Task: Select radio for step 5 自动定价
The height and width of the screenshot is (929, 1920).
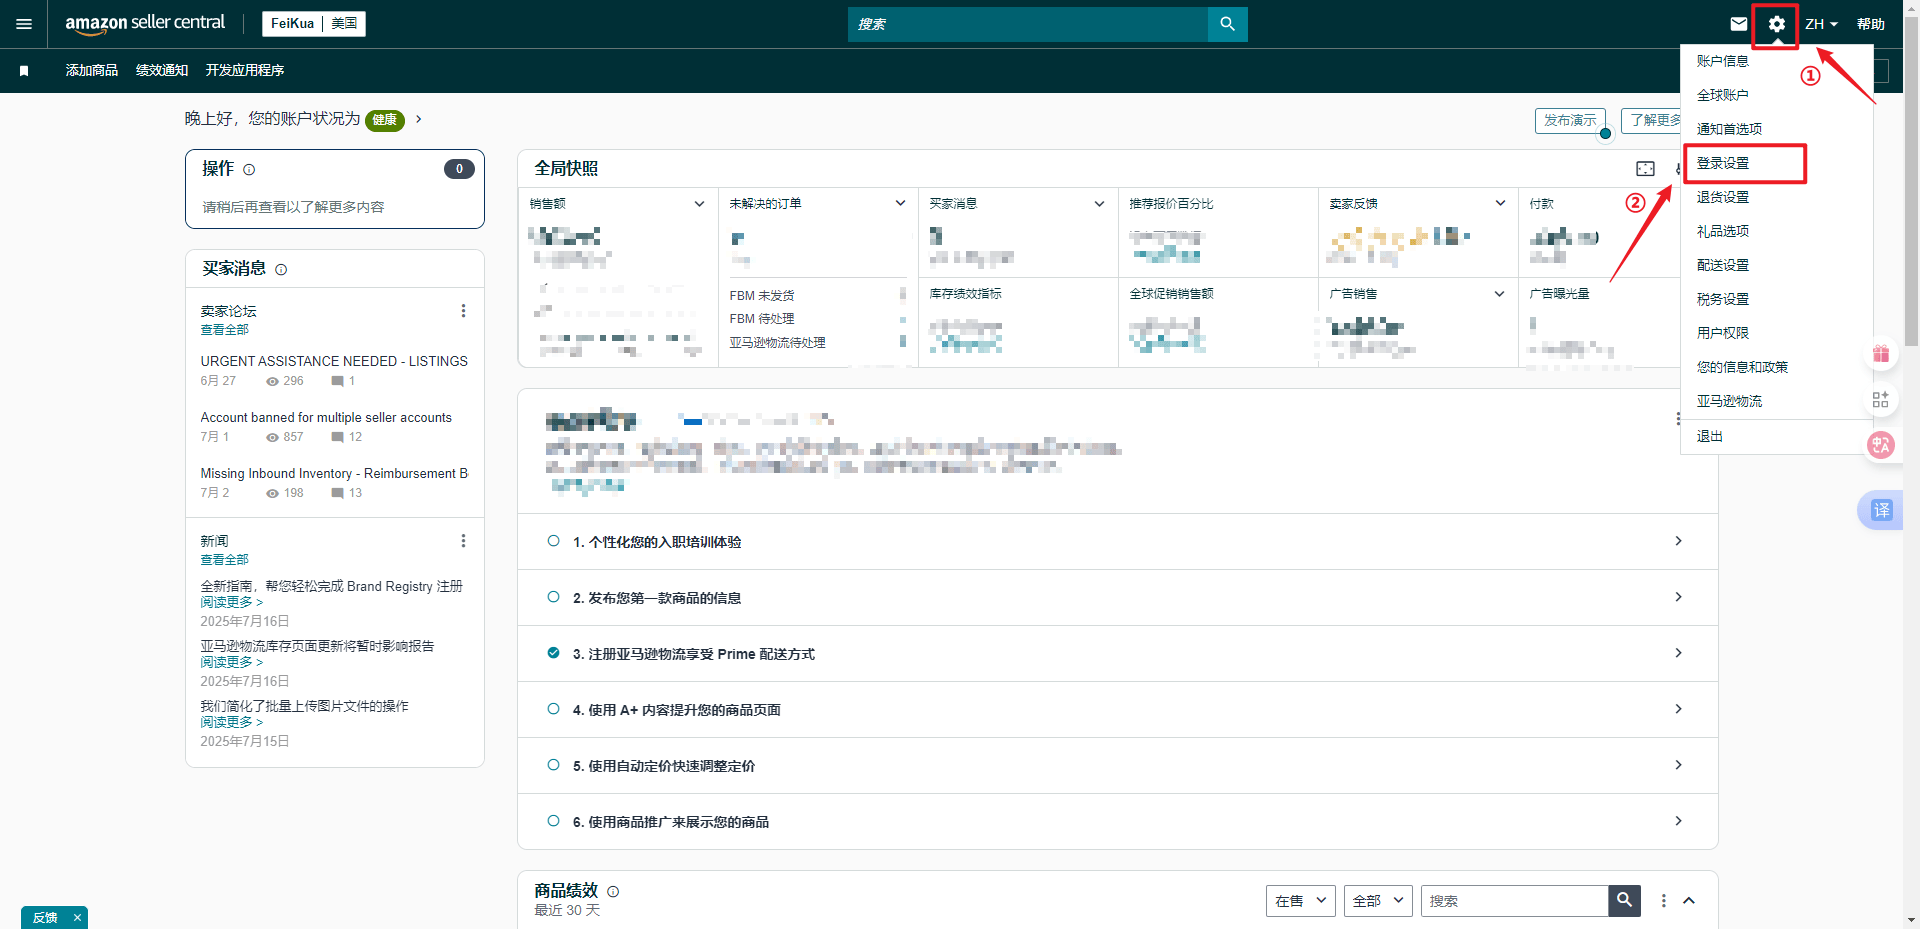Action: click(x=553, y=765)
